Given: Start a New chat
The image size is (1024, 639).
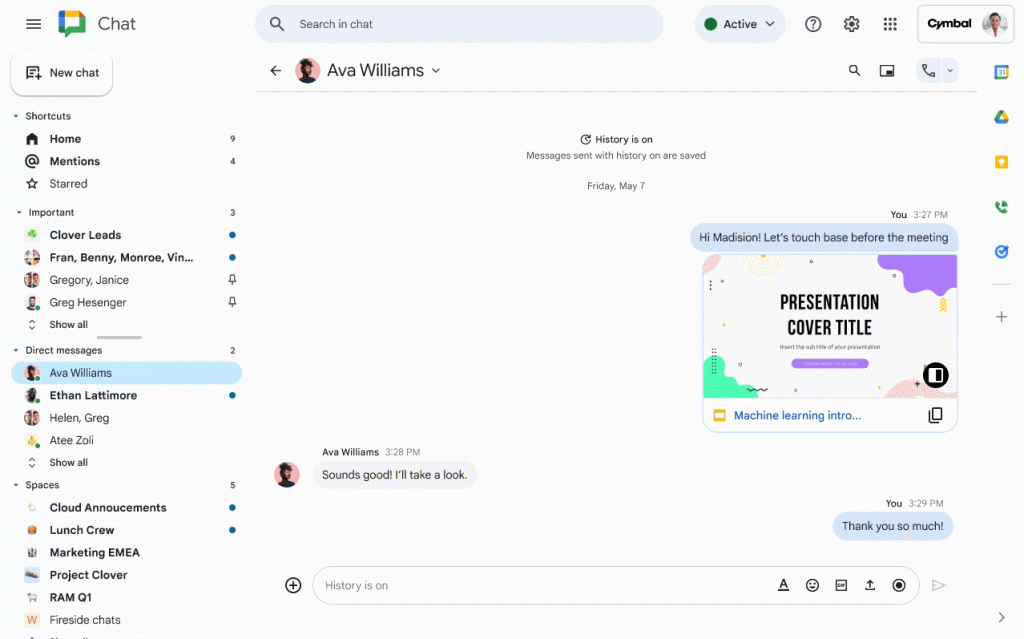Looking at the screenshot, I should point(61,72).
